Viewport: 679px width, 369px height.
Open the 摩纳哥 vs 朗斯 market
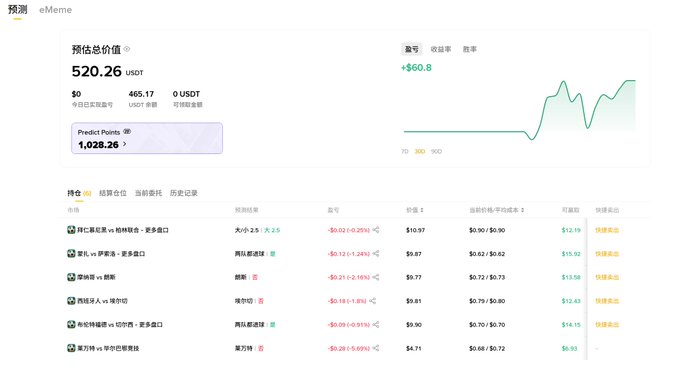pyautogui.click(x=96, y=277)
